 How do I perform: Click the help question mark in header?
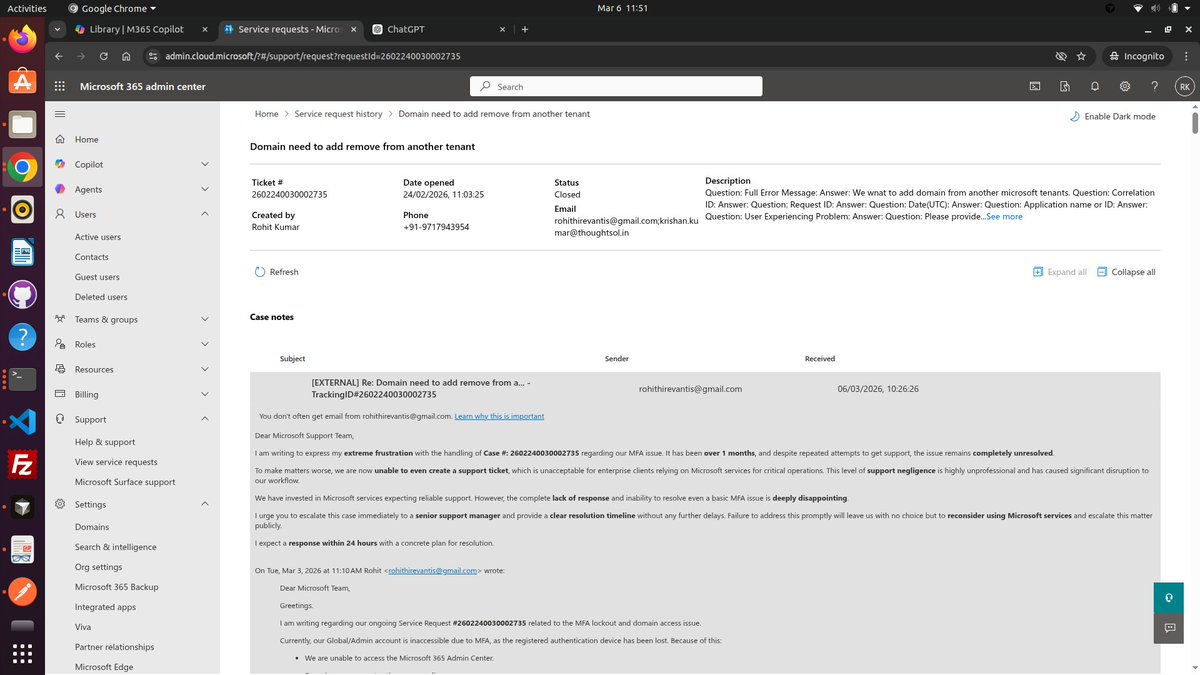click(1155, 86)
